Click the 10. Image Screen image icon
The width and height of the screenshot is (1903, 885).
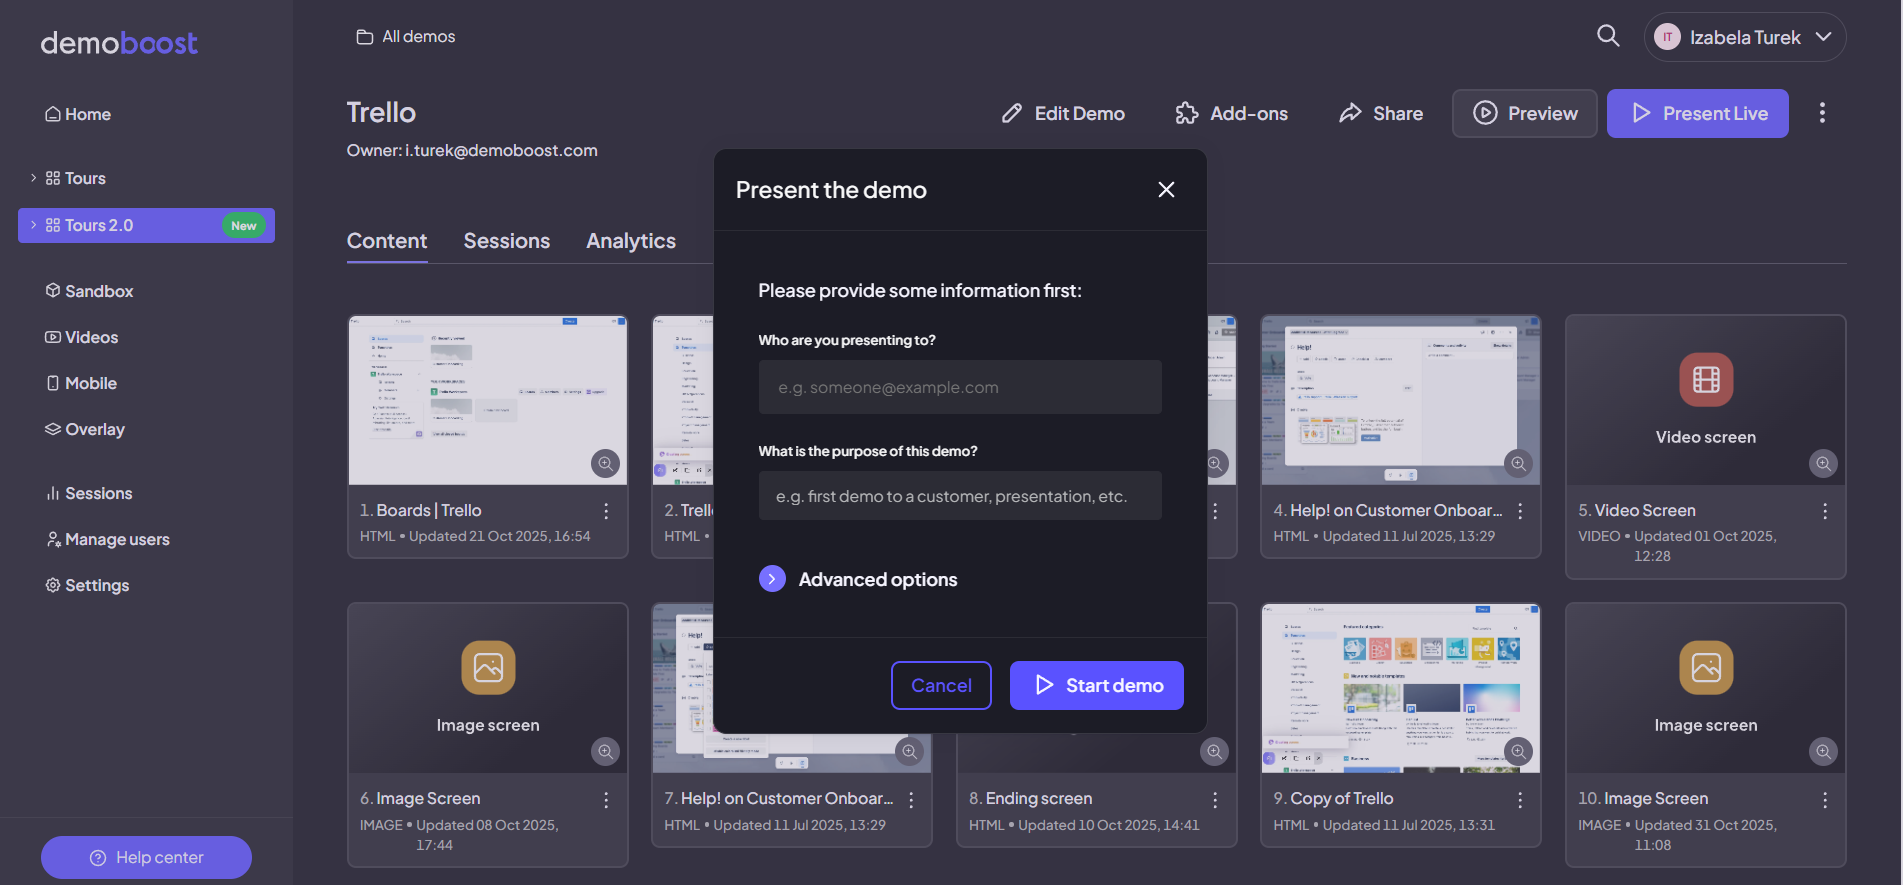click(x=1706, y=667)
